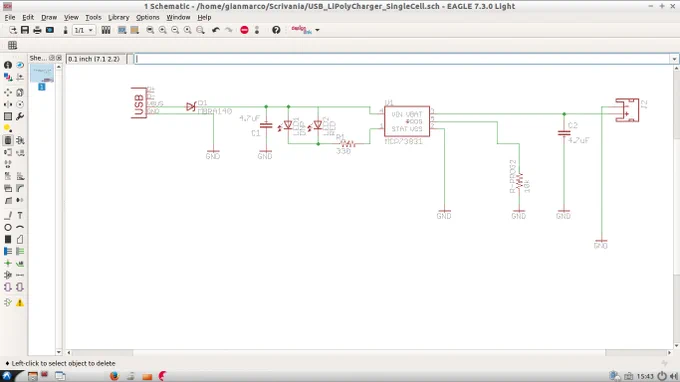680x382 pixels.
Task: Open Help with the question mark icon
Action: (x=276, y=30)
